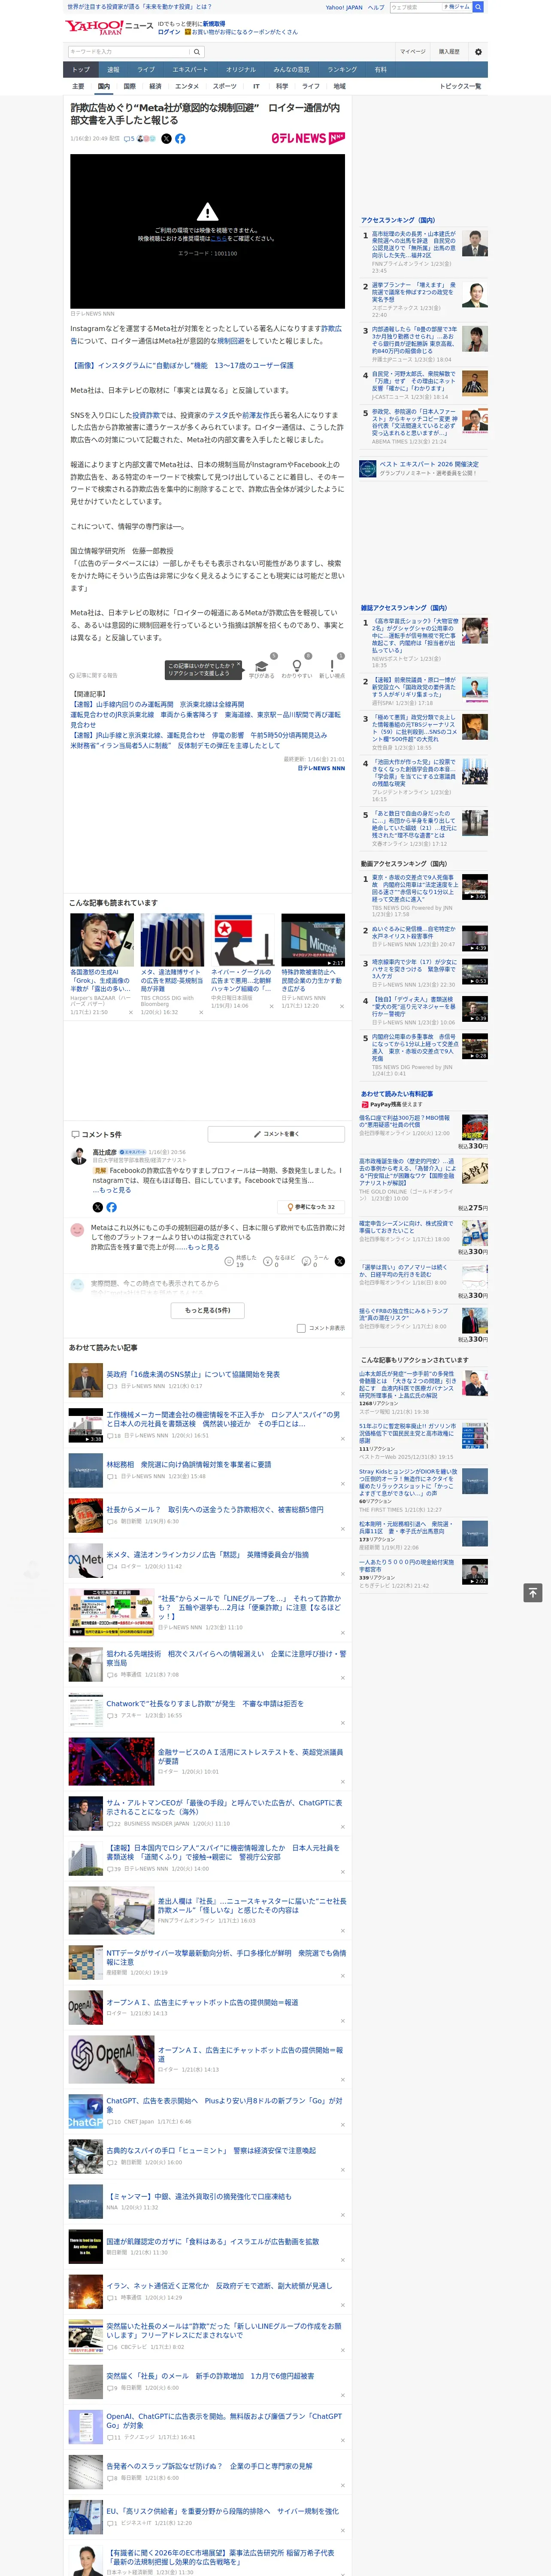This screenshot has width=551, height=2576.
Task: Click the blue web search button
Action: [478, 7]
